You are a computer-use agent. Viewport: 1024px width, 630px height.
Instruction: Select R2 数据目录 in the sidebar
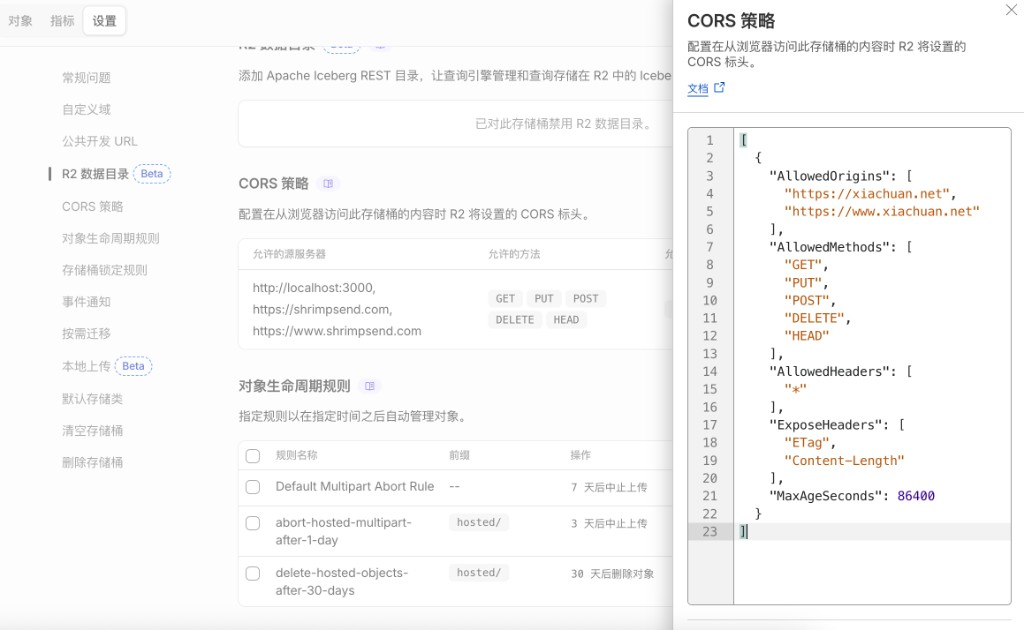click(x=95, y=174)
